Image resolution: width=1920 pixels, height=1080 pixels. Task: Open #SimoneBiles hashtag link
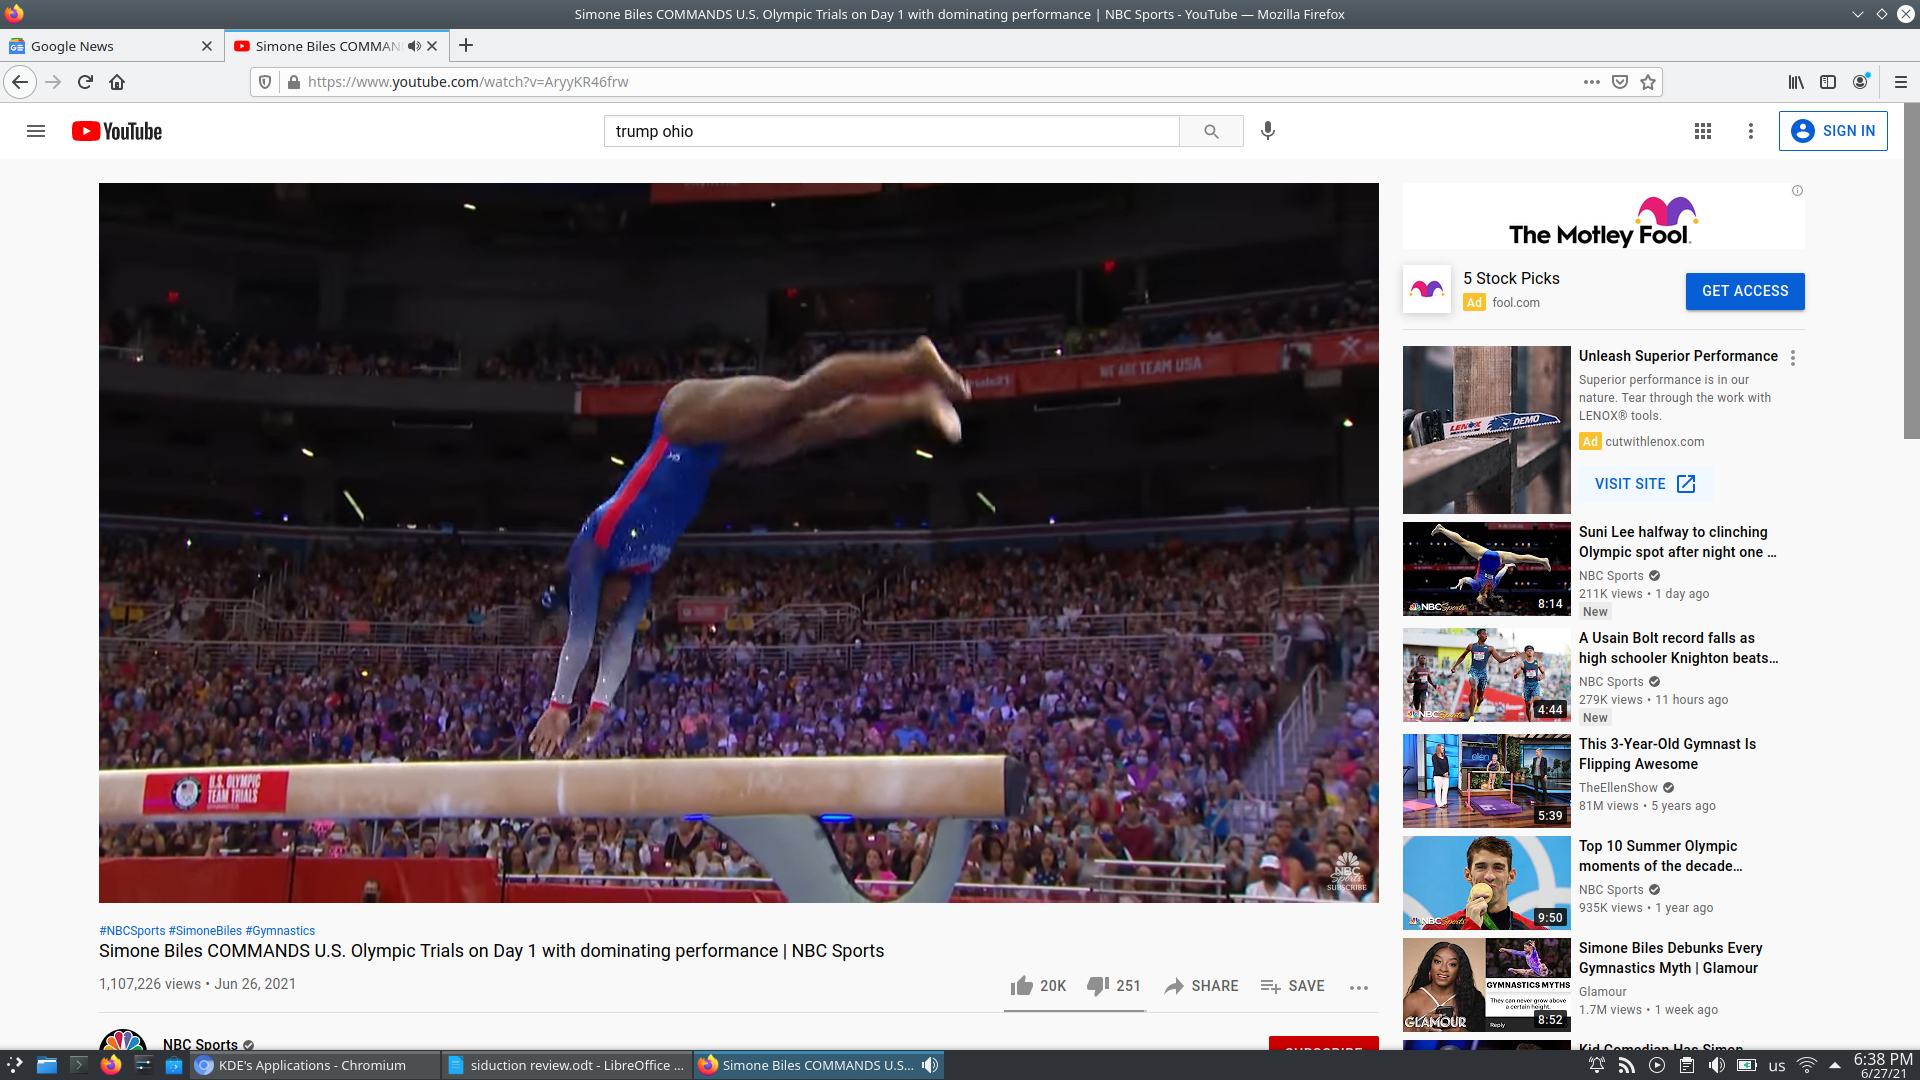click(x=205, y=931)
